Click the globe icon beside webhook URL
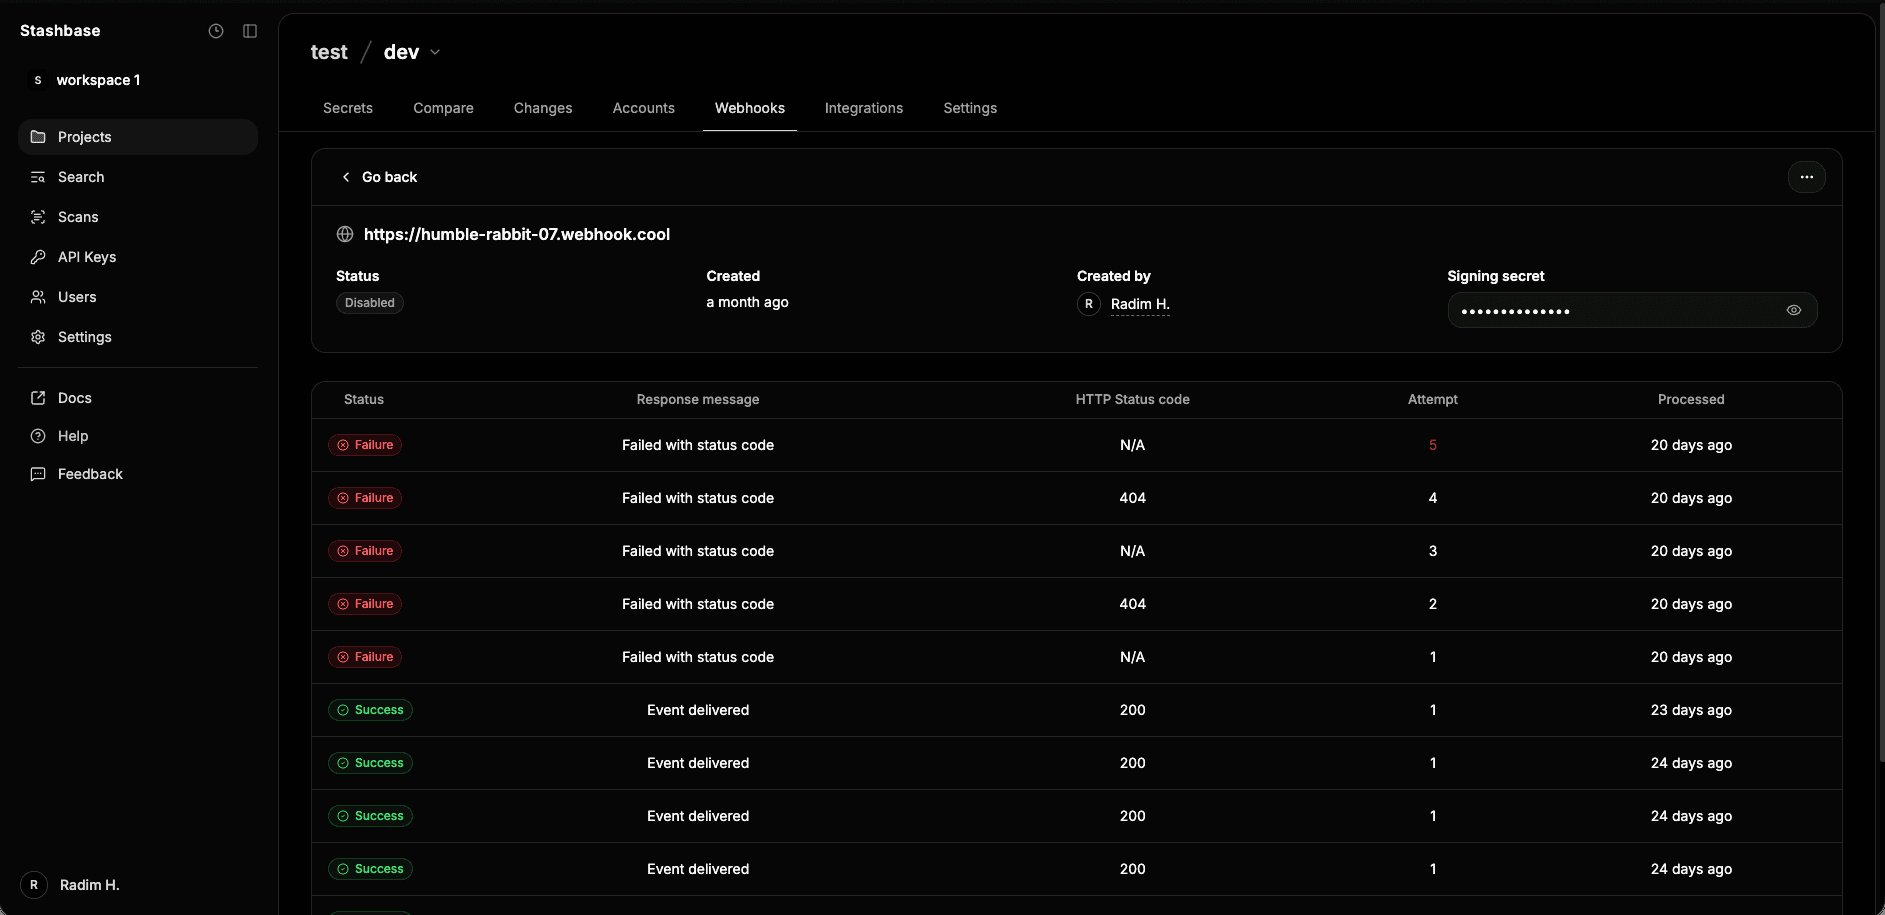The height and width of the screenshot is (915, 1885). (x=345, y=234)
